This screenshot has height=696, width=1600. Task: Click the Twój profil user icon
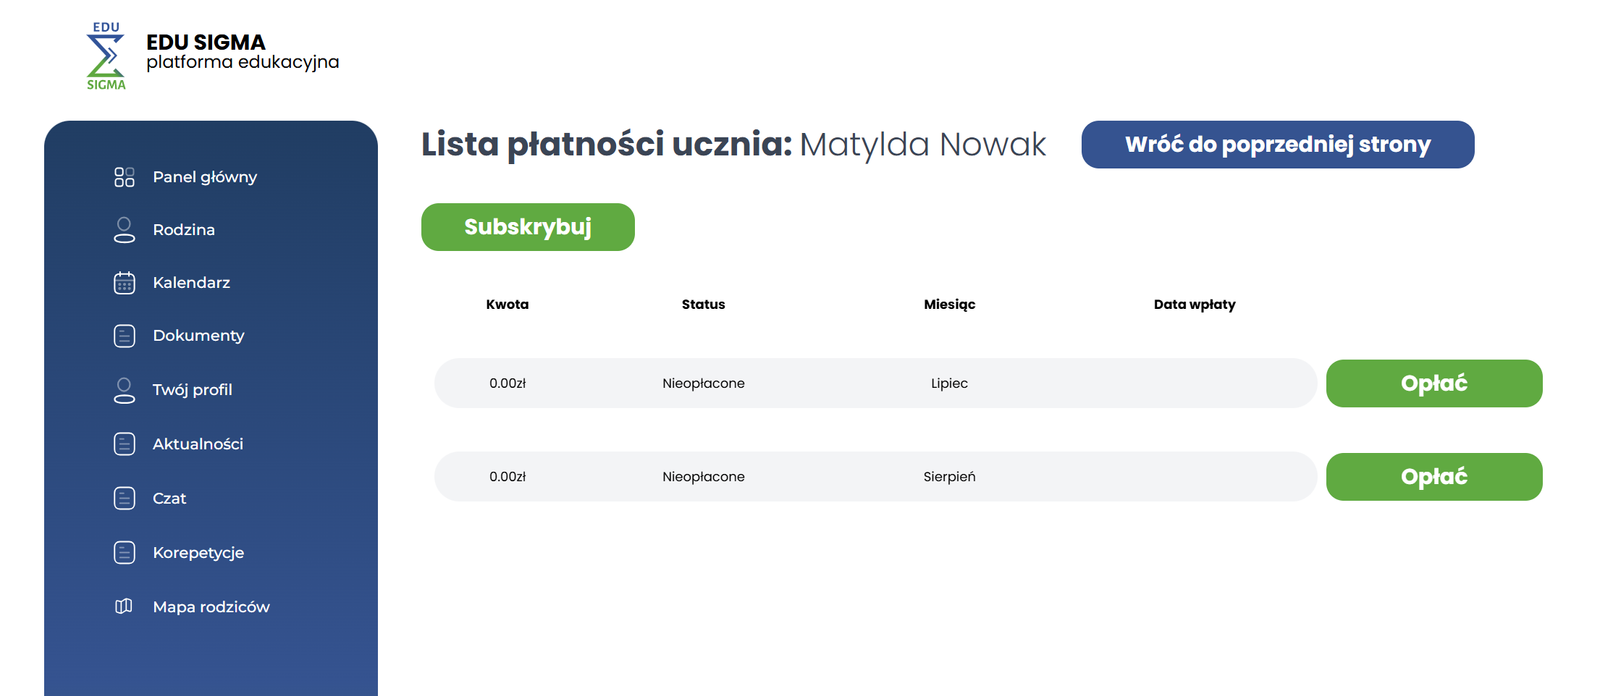pyautogui.click(x=124, y=390)
